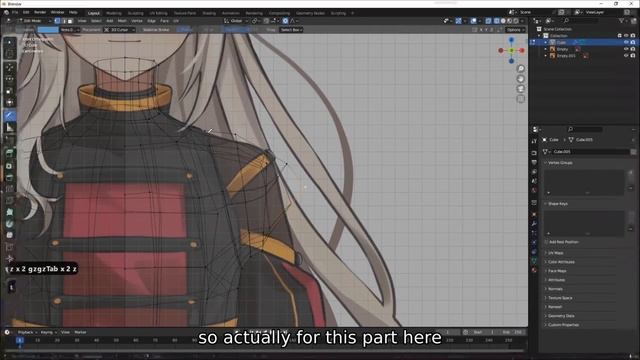Image resolution: width=640 pixels, height=360 pixels.
Task: Open the Vertex menu in viewport header
Action: tap(137, 21)
